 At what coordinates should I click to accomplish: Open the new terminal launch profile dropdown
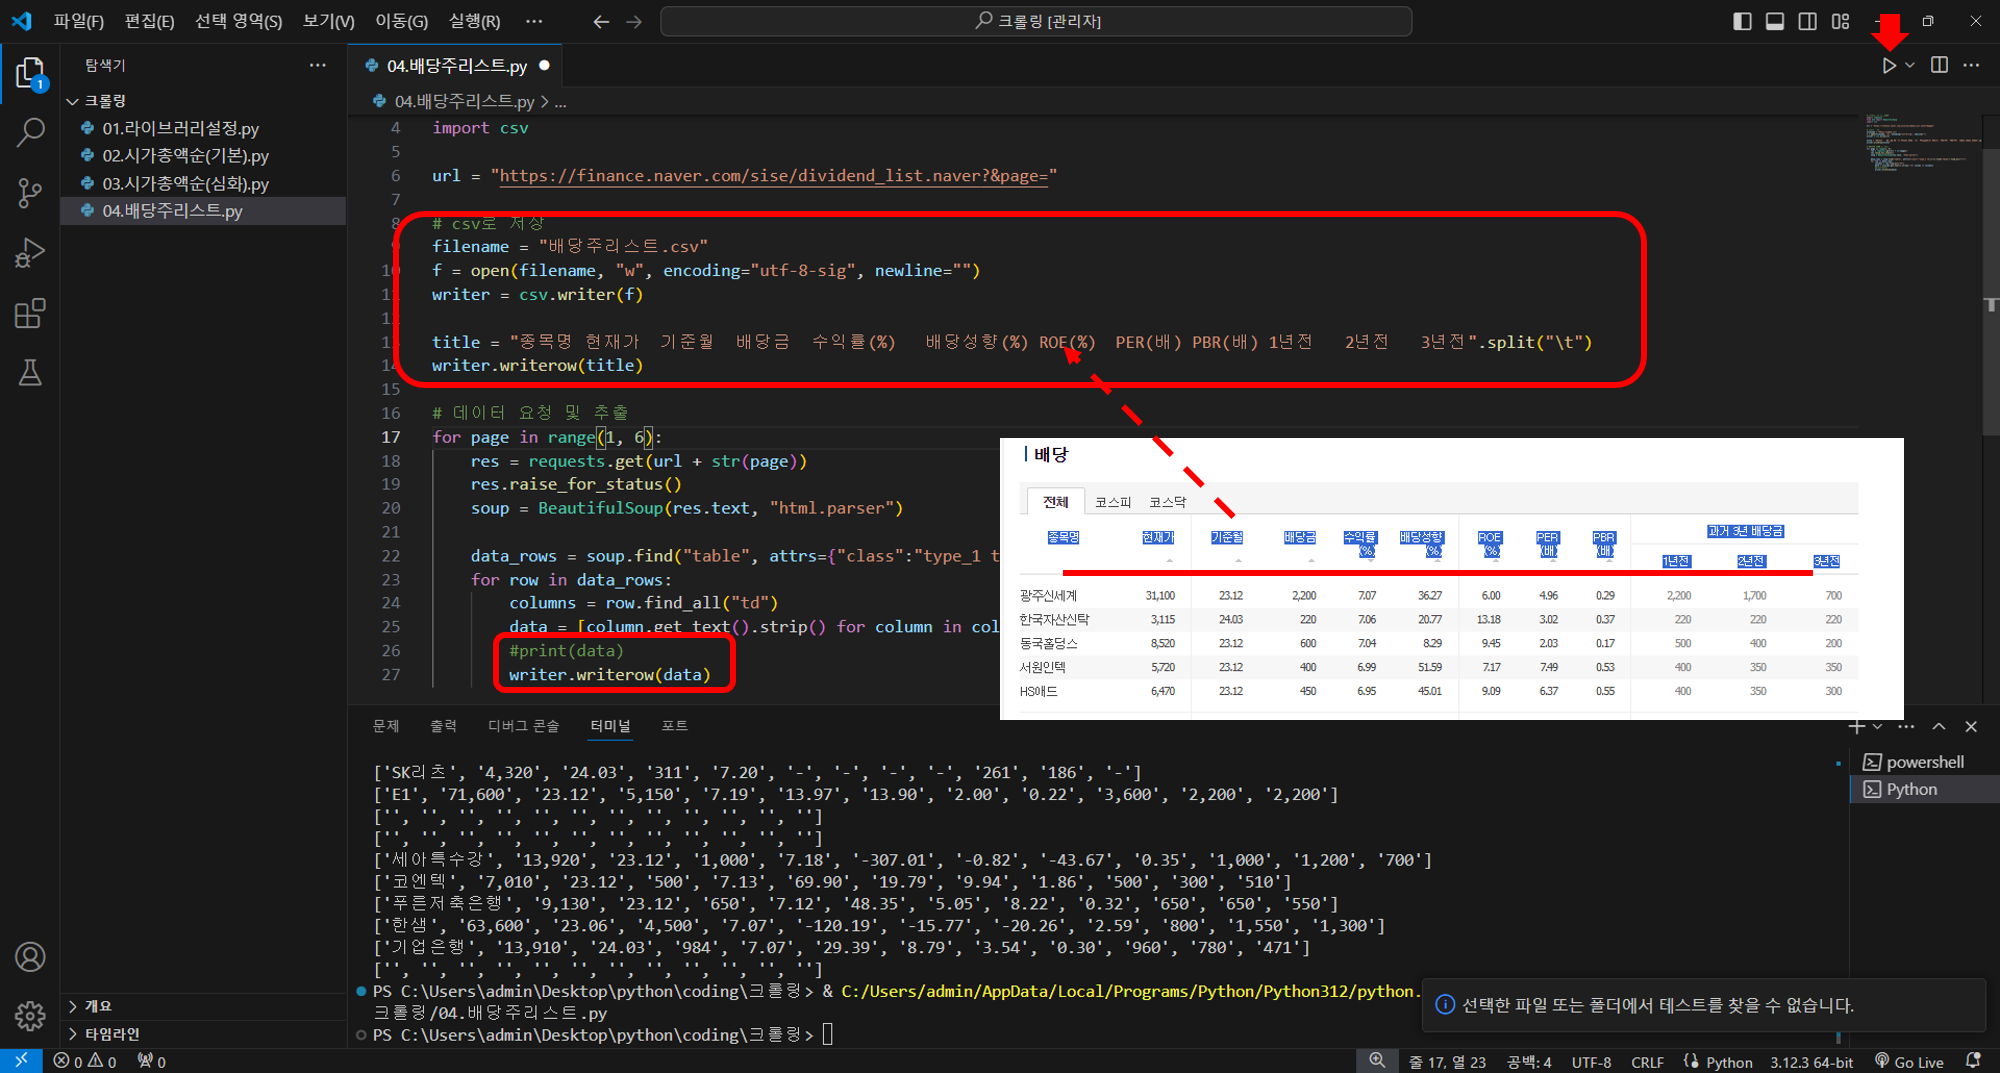(x=1878, y=727)
